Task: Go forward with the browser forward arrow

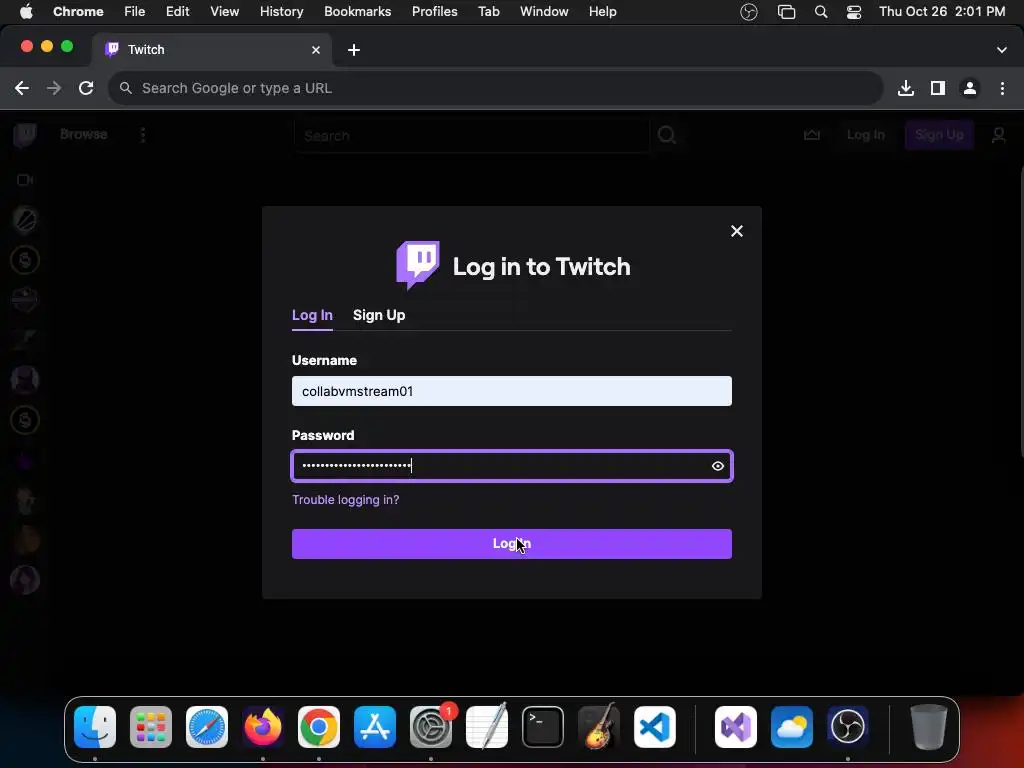Action: point(54,88)
